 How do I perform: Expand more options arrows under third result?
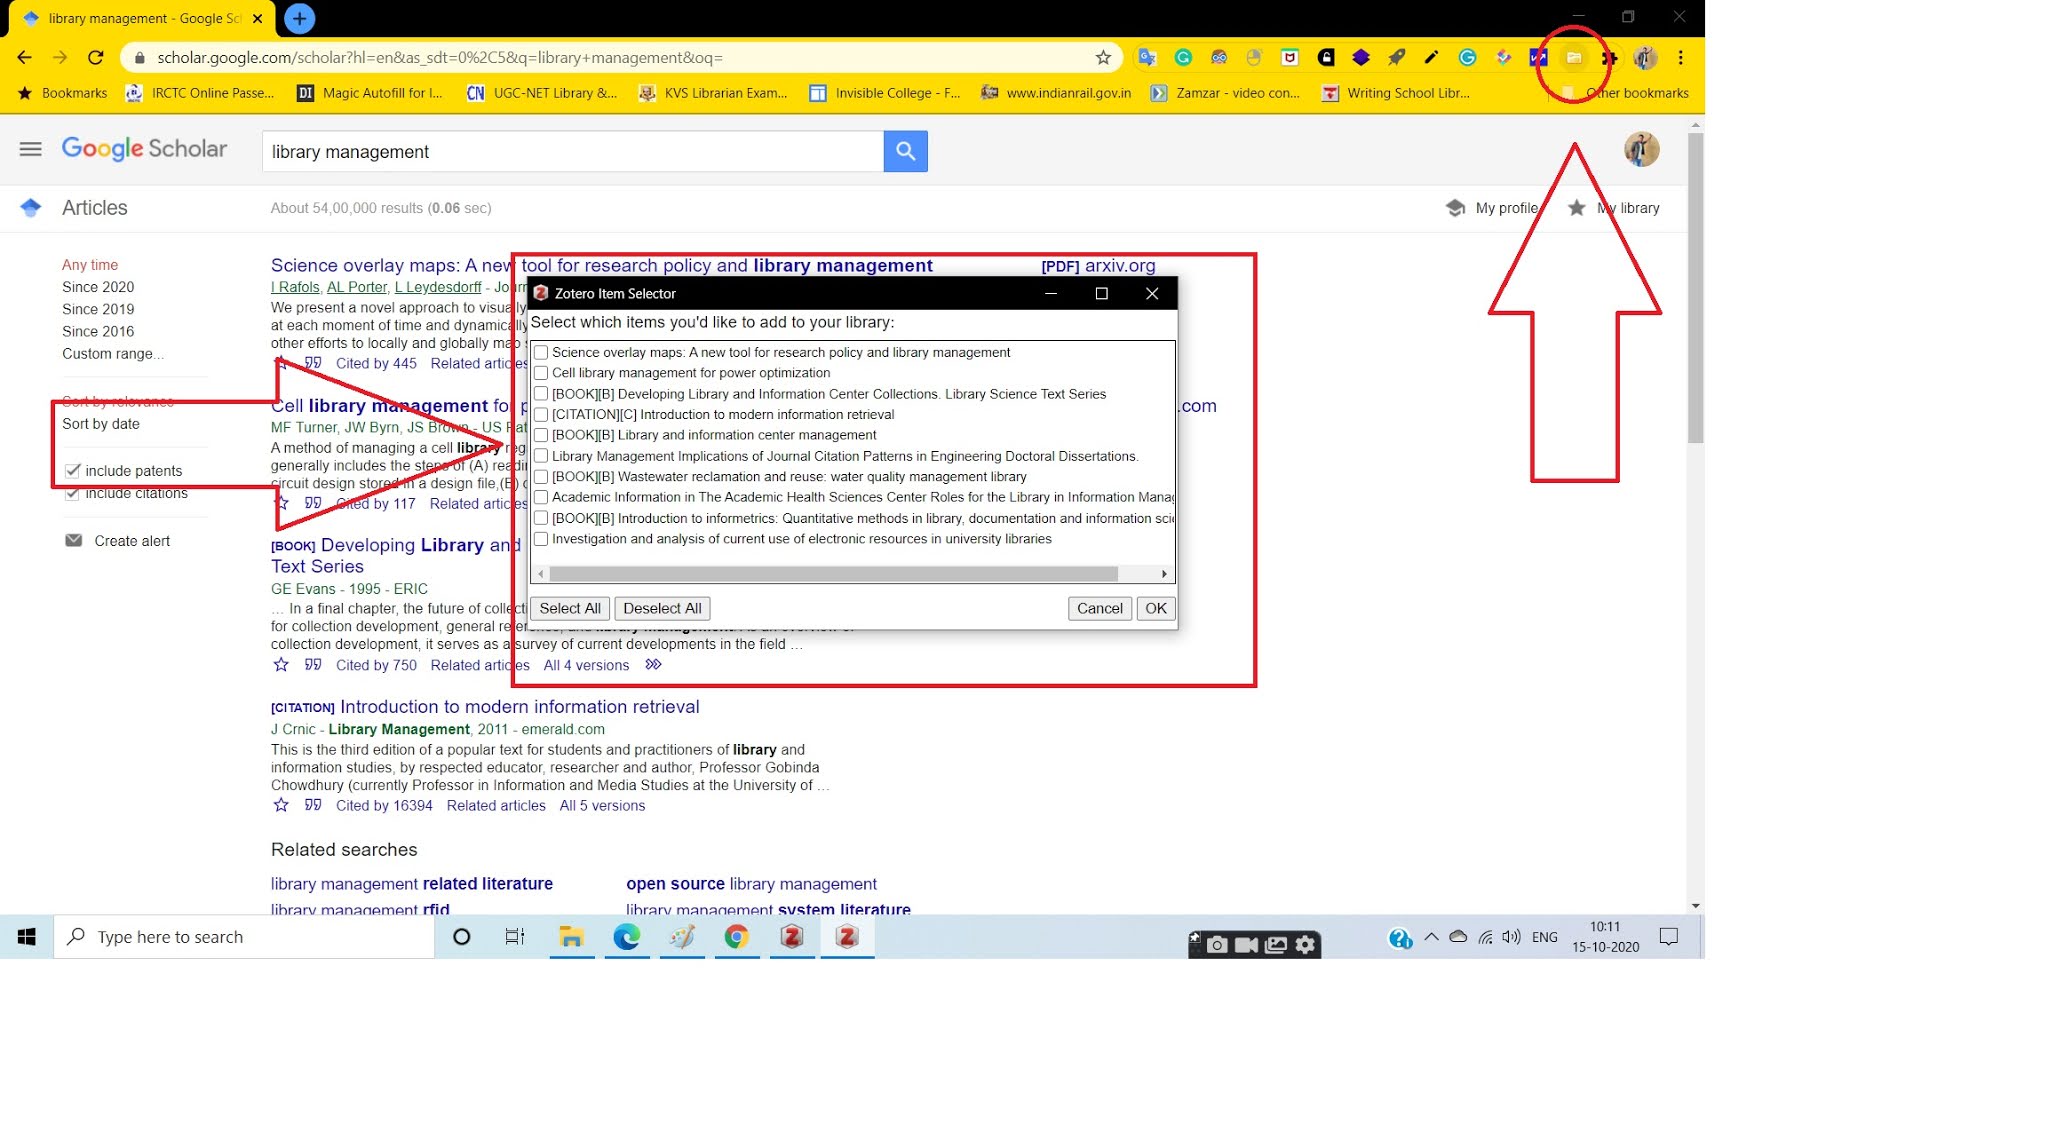[x=653, y=665]
